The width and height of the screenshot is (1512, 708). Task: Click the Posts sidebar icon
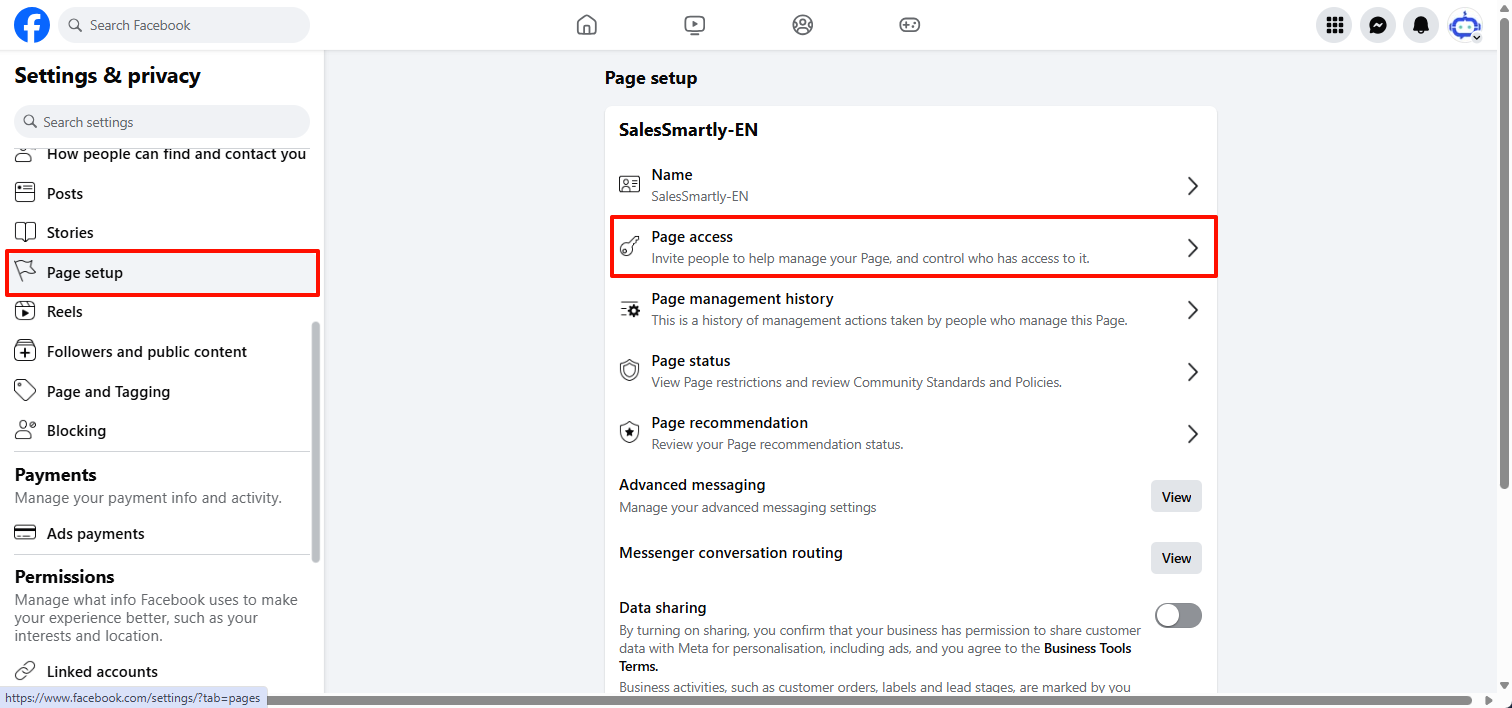pyautogui.click(x=25, y=193)
